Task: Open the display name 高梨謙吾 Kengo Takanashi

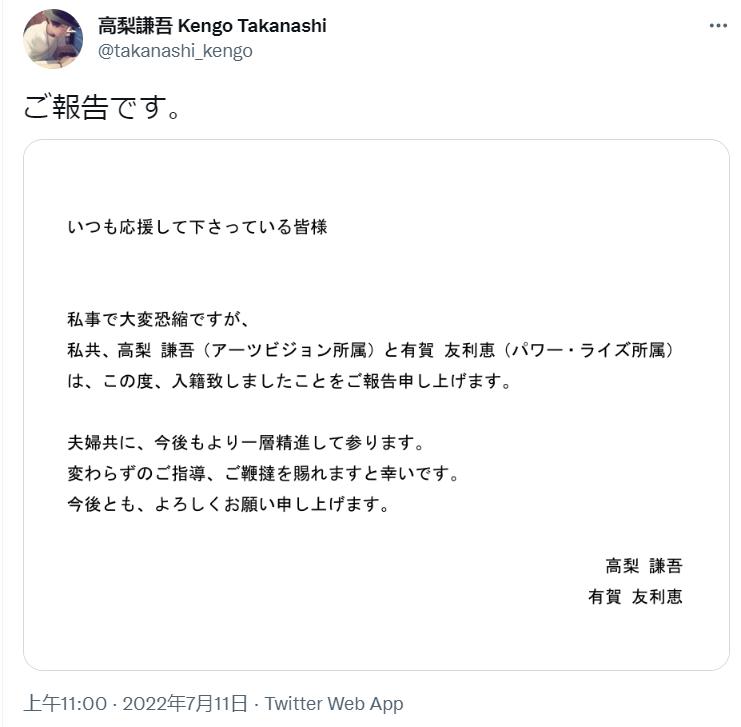Action: tap(212, 26)
